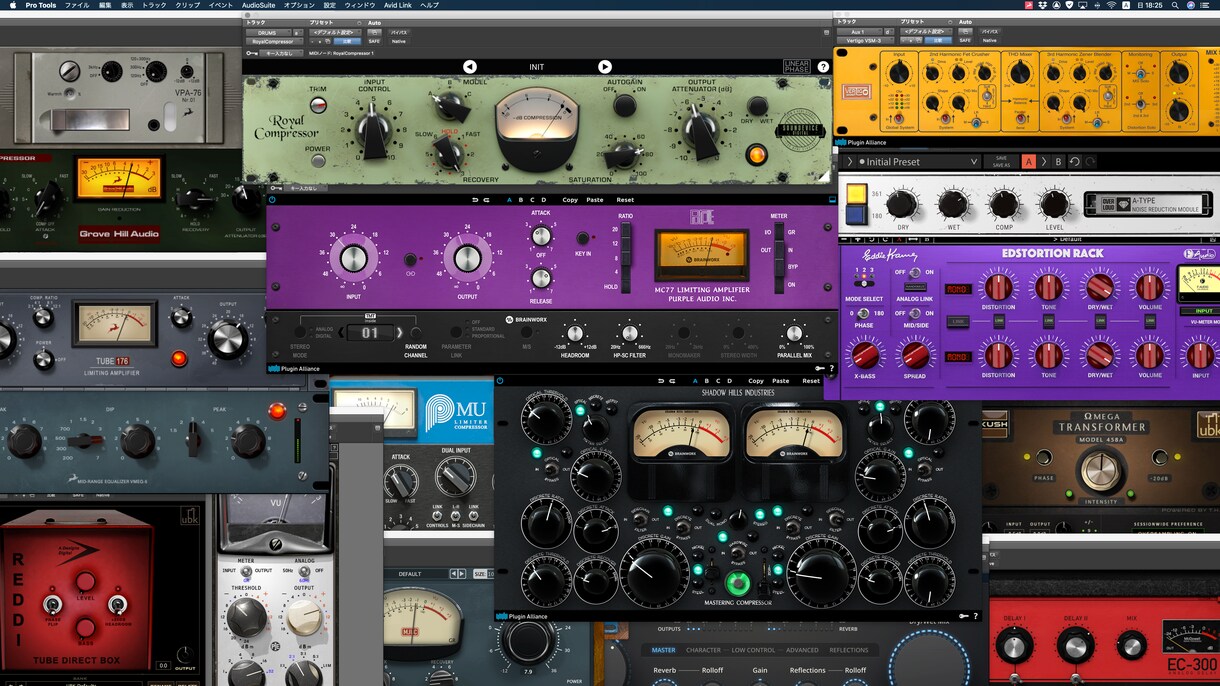Toggle RANDOM CHANNEL button on MC77

(416, 332)
